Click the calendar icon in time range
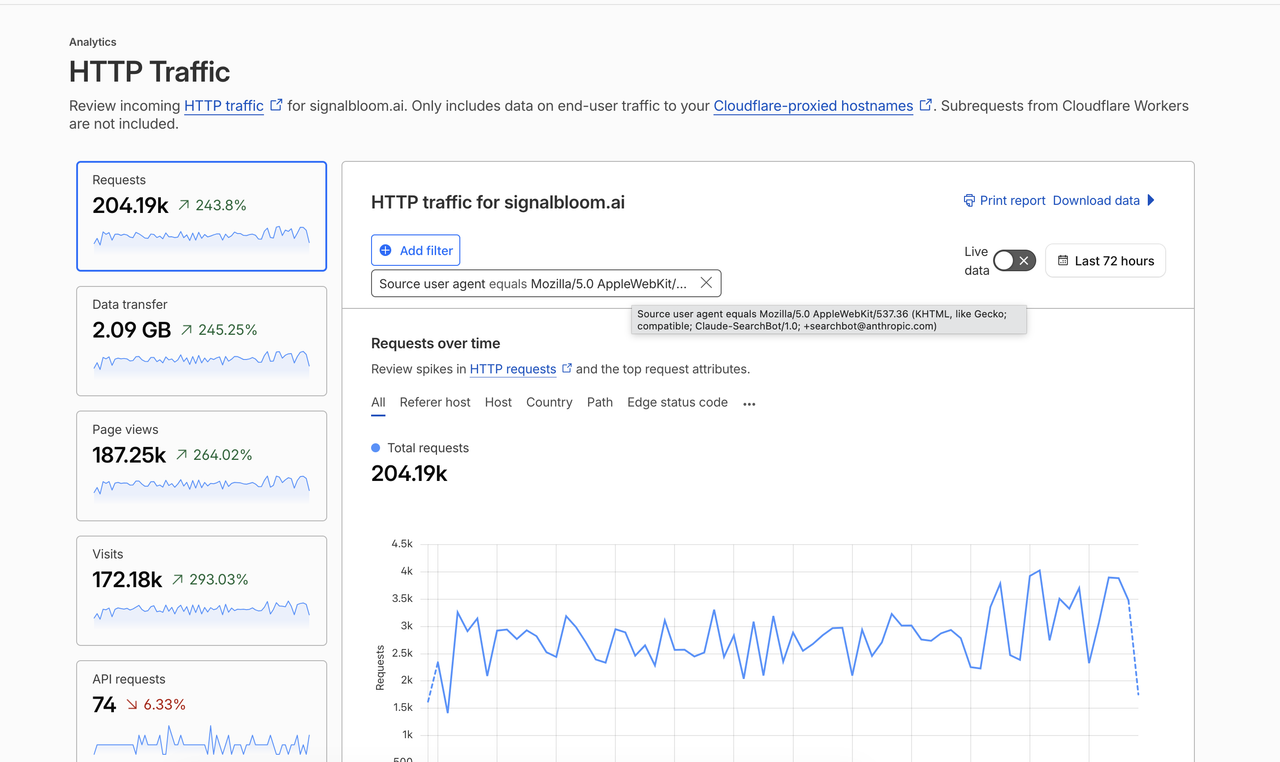Viewport: 1280px width, 762px height. pos(1063,261)
